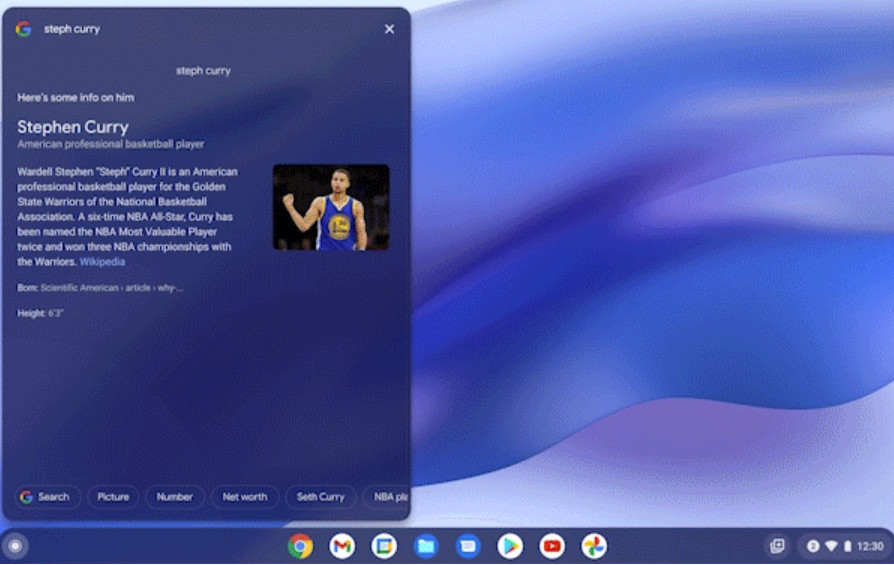Open the Messages app icon

(x=468, y=546)
